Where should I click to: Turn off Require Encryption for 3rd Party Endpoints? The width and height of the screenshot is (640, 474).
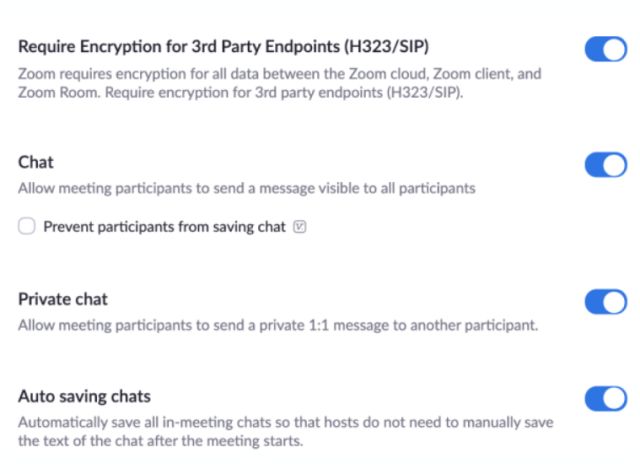coord(605,48)
